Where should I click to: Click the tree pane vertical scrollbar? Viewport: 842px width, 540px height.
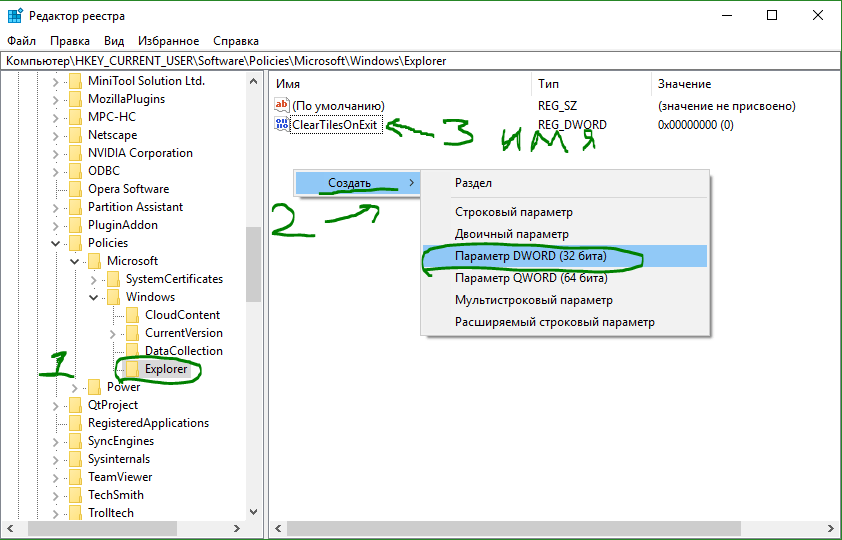(254, 265)
